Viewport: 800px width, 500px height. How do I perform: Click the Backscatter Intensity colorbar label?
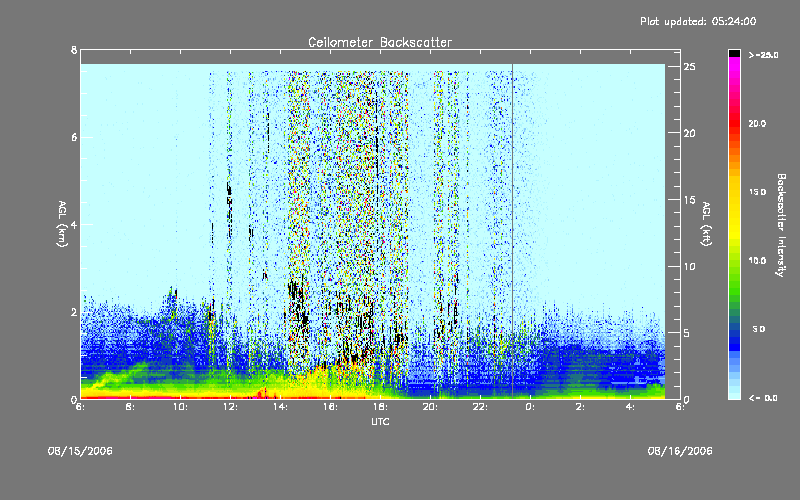pyautogui.click(x=780, y=225)
